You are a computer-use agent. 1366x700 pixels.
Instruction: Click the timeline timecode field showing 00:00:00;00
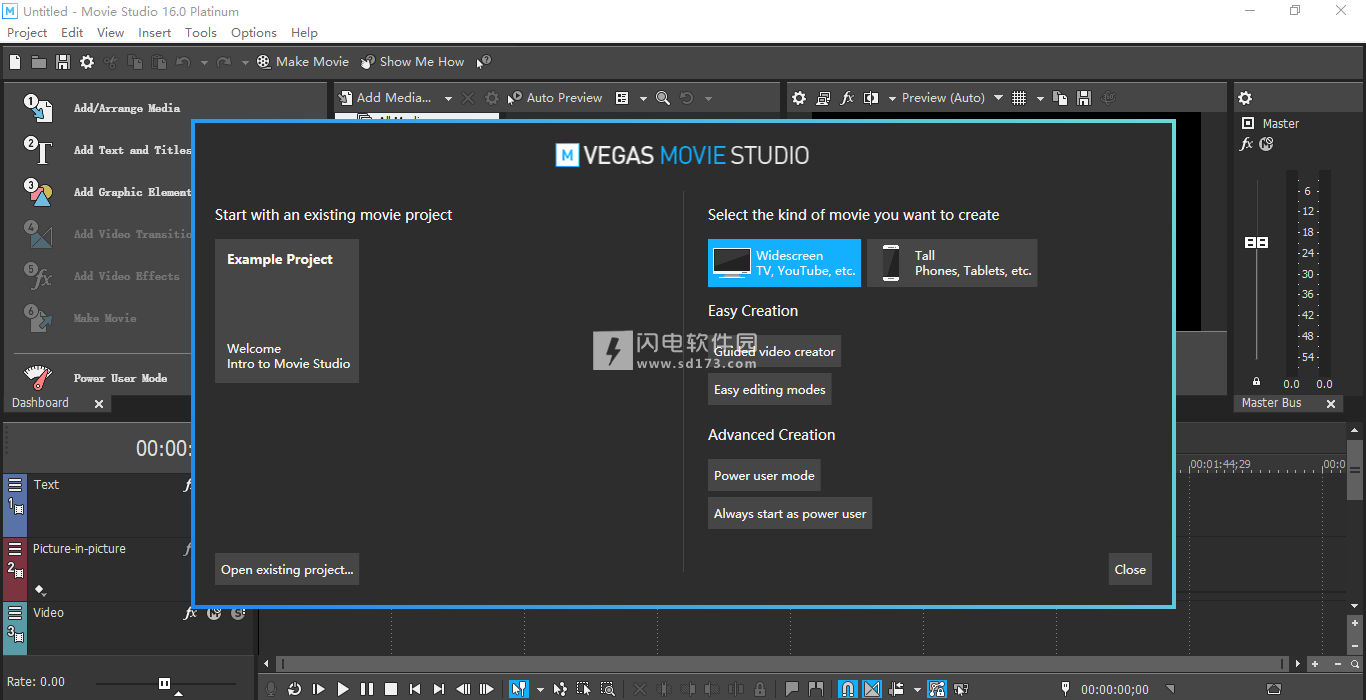point(1115,689)
